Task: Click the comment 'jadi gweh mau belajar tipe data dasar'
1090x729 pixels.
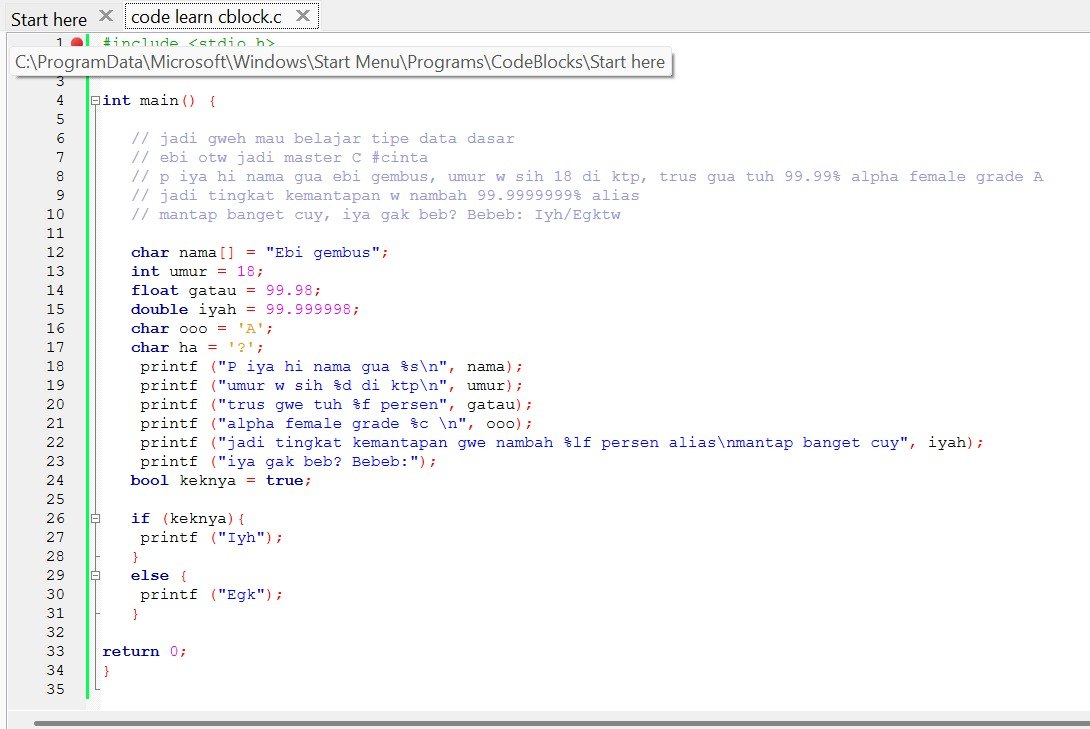Action: pos(323,138)
